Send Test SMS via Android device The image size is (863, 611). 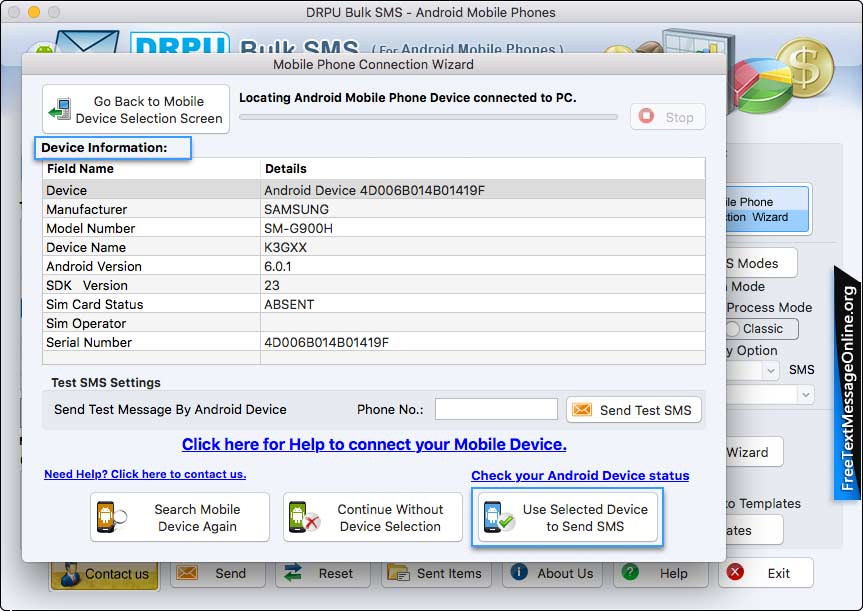tap(634, 410)
